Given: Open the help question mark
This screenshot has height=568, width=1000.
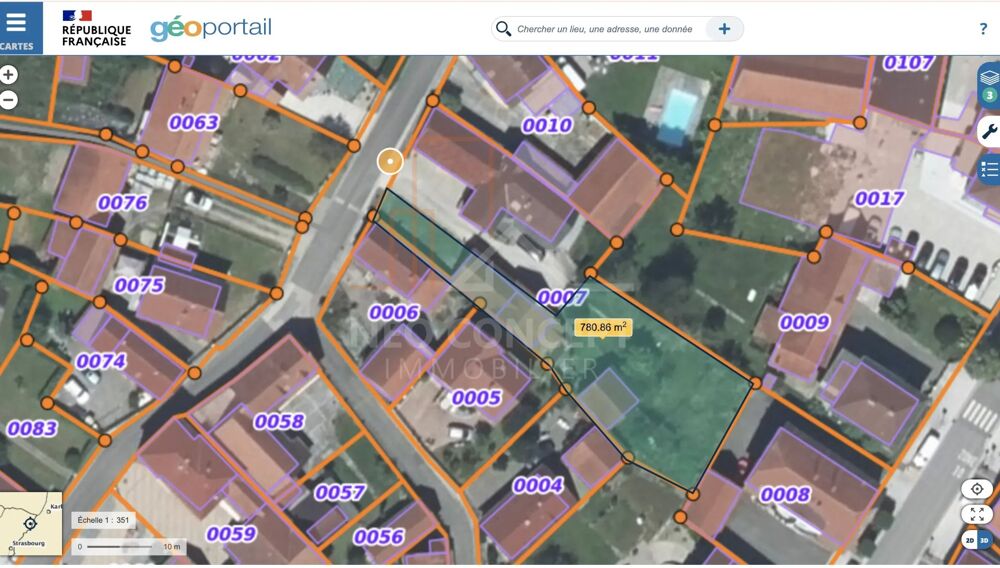Looking at the screenshot, I should (983, 29).
